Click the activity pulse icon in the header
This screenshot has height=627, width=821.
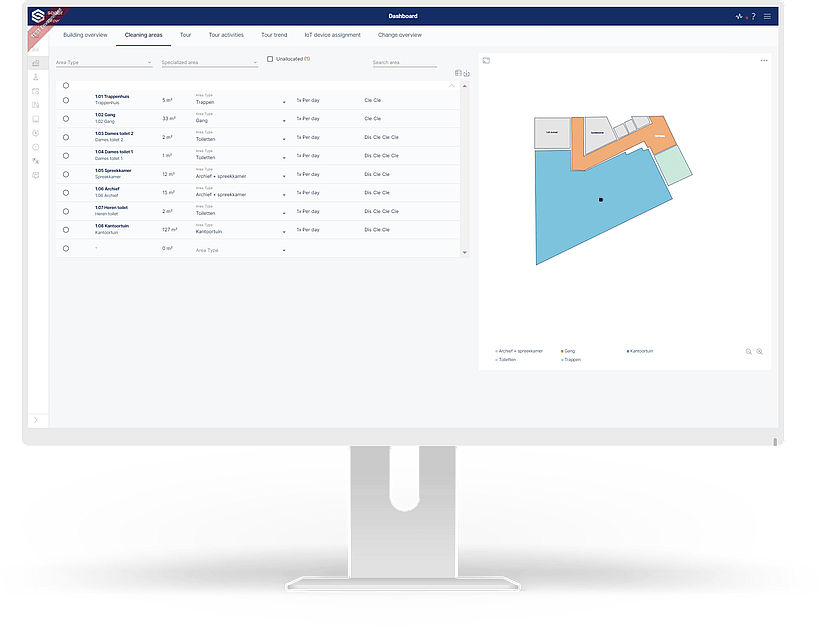pos(738,17)
